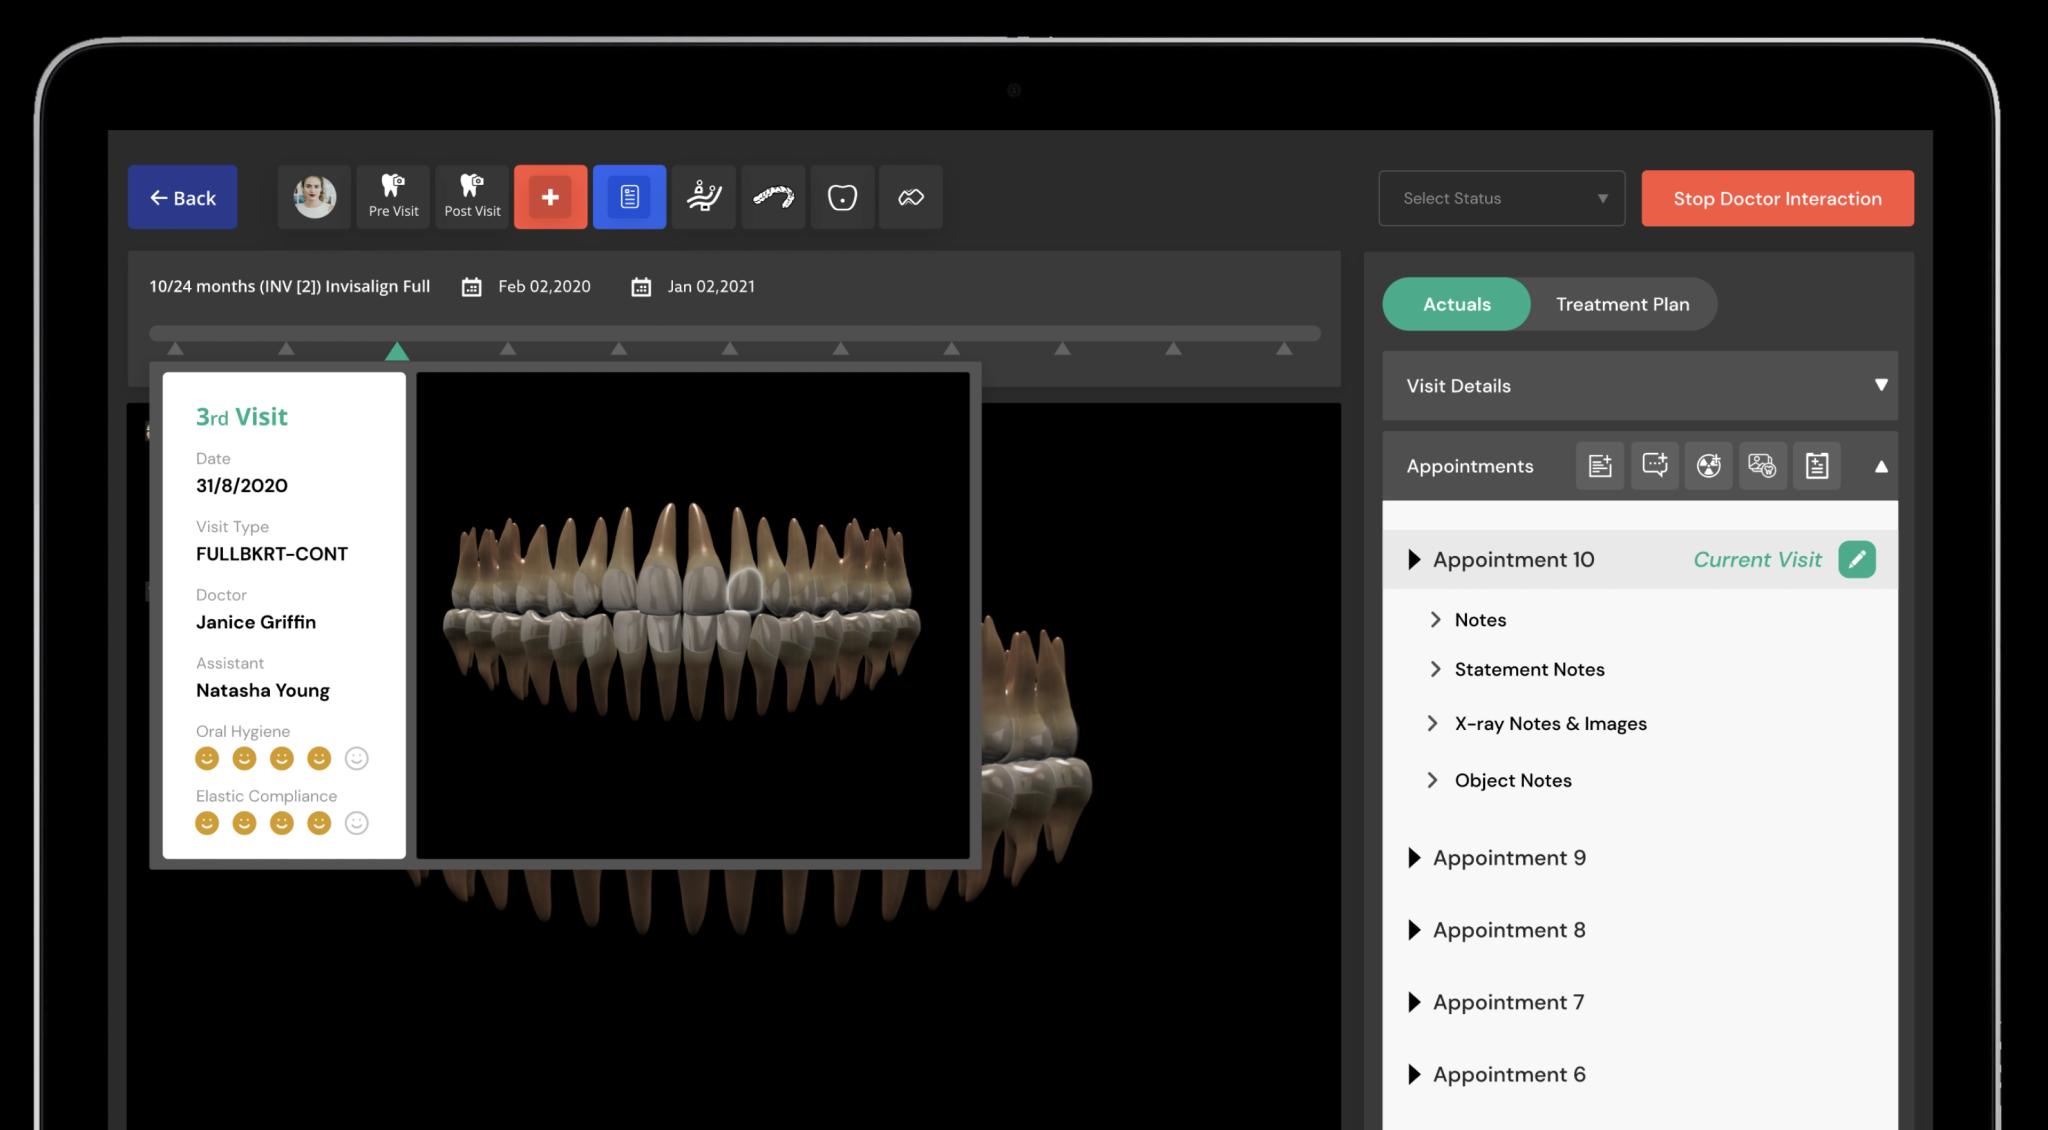Switch to the Treatment Plan tab
The width and height of the screenshot is (2048, 1130).
coord(1622,304)
